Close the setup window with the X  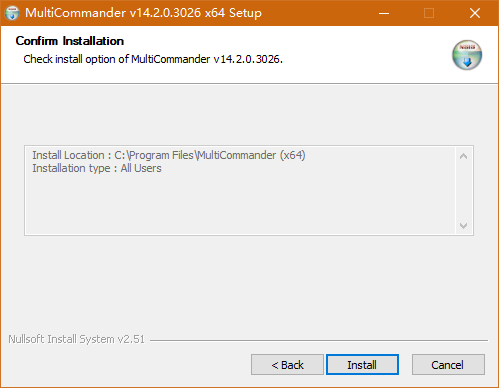(475, 13)
